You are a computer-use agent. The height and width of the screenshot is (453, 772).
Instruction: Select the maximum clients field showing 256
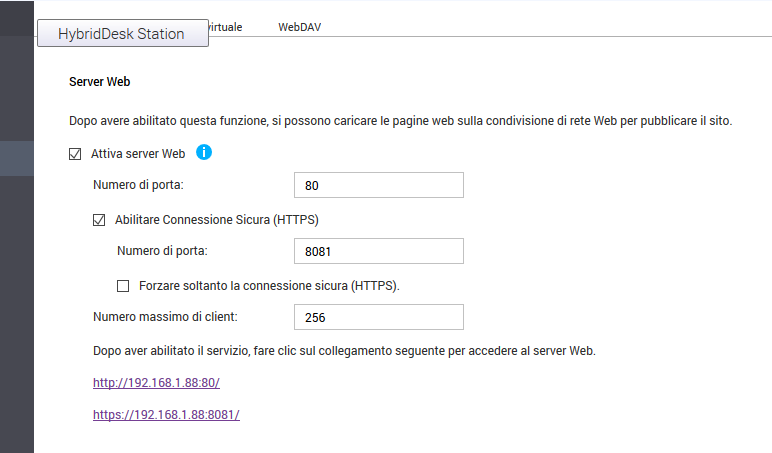(x=379, y=318)
